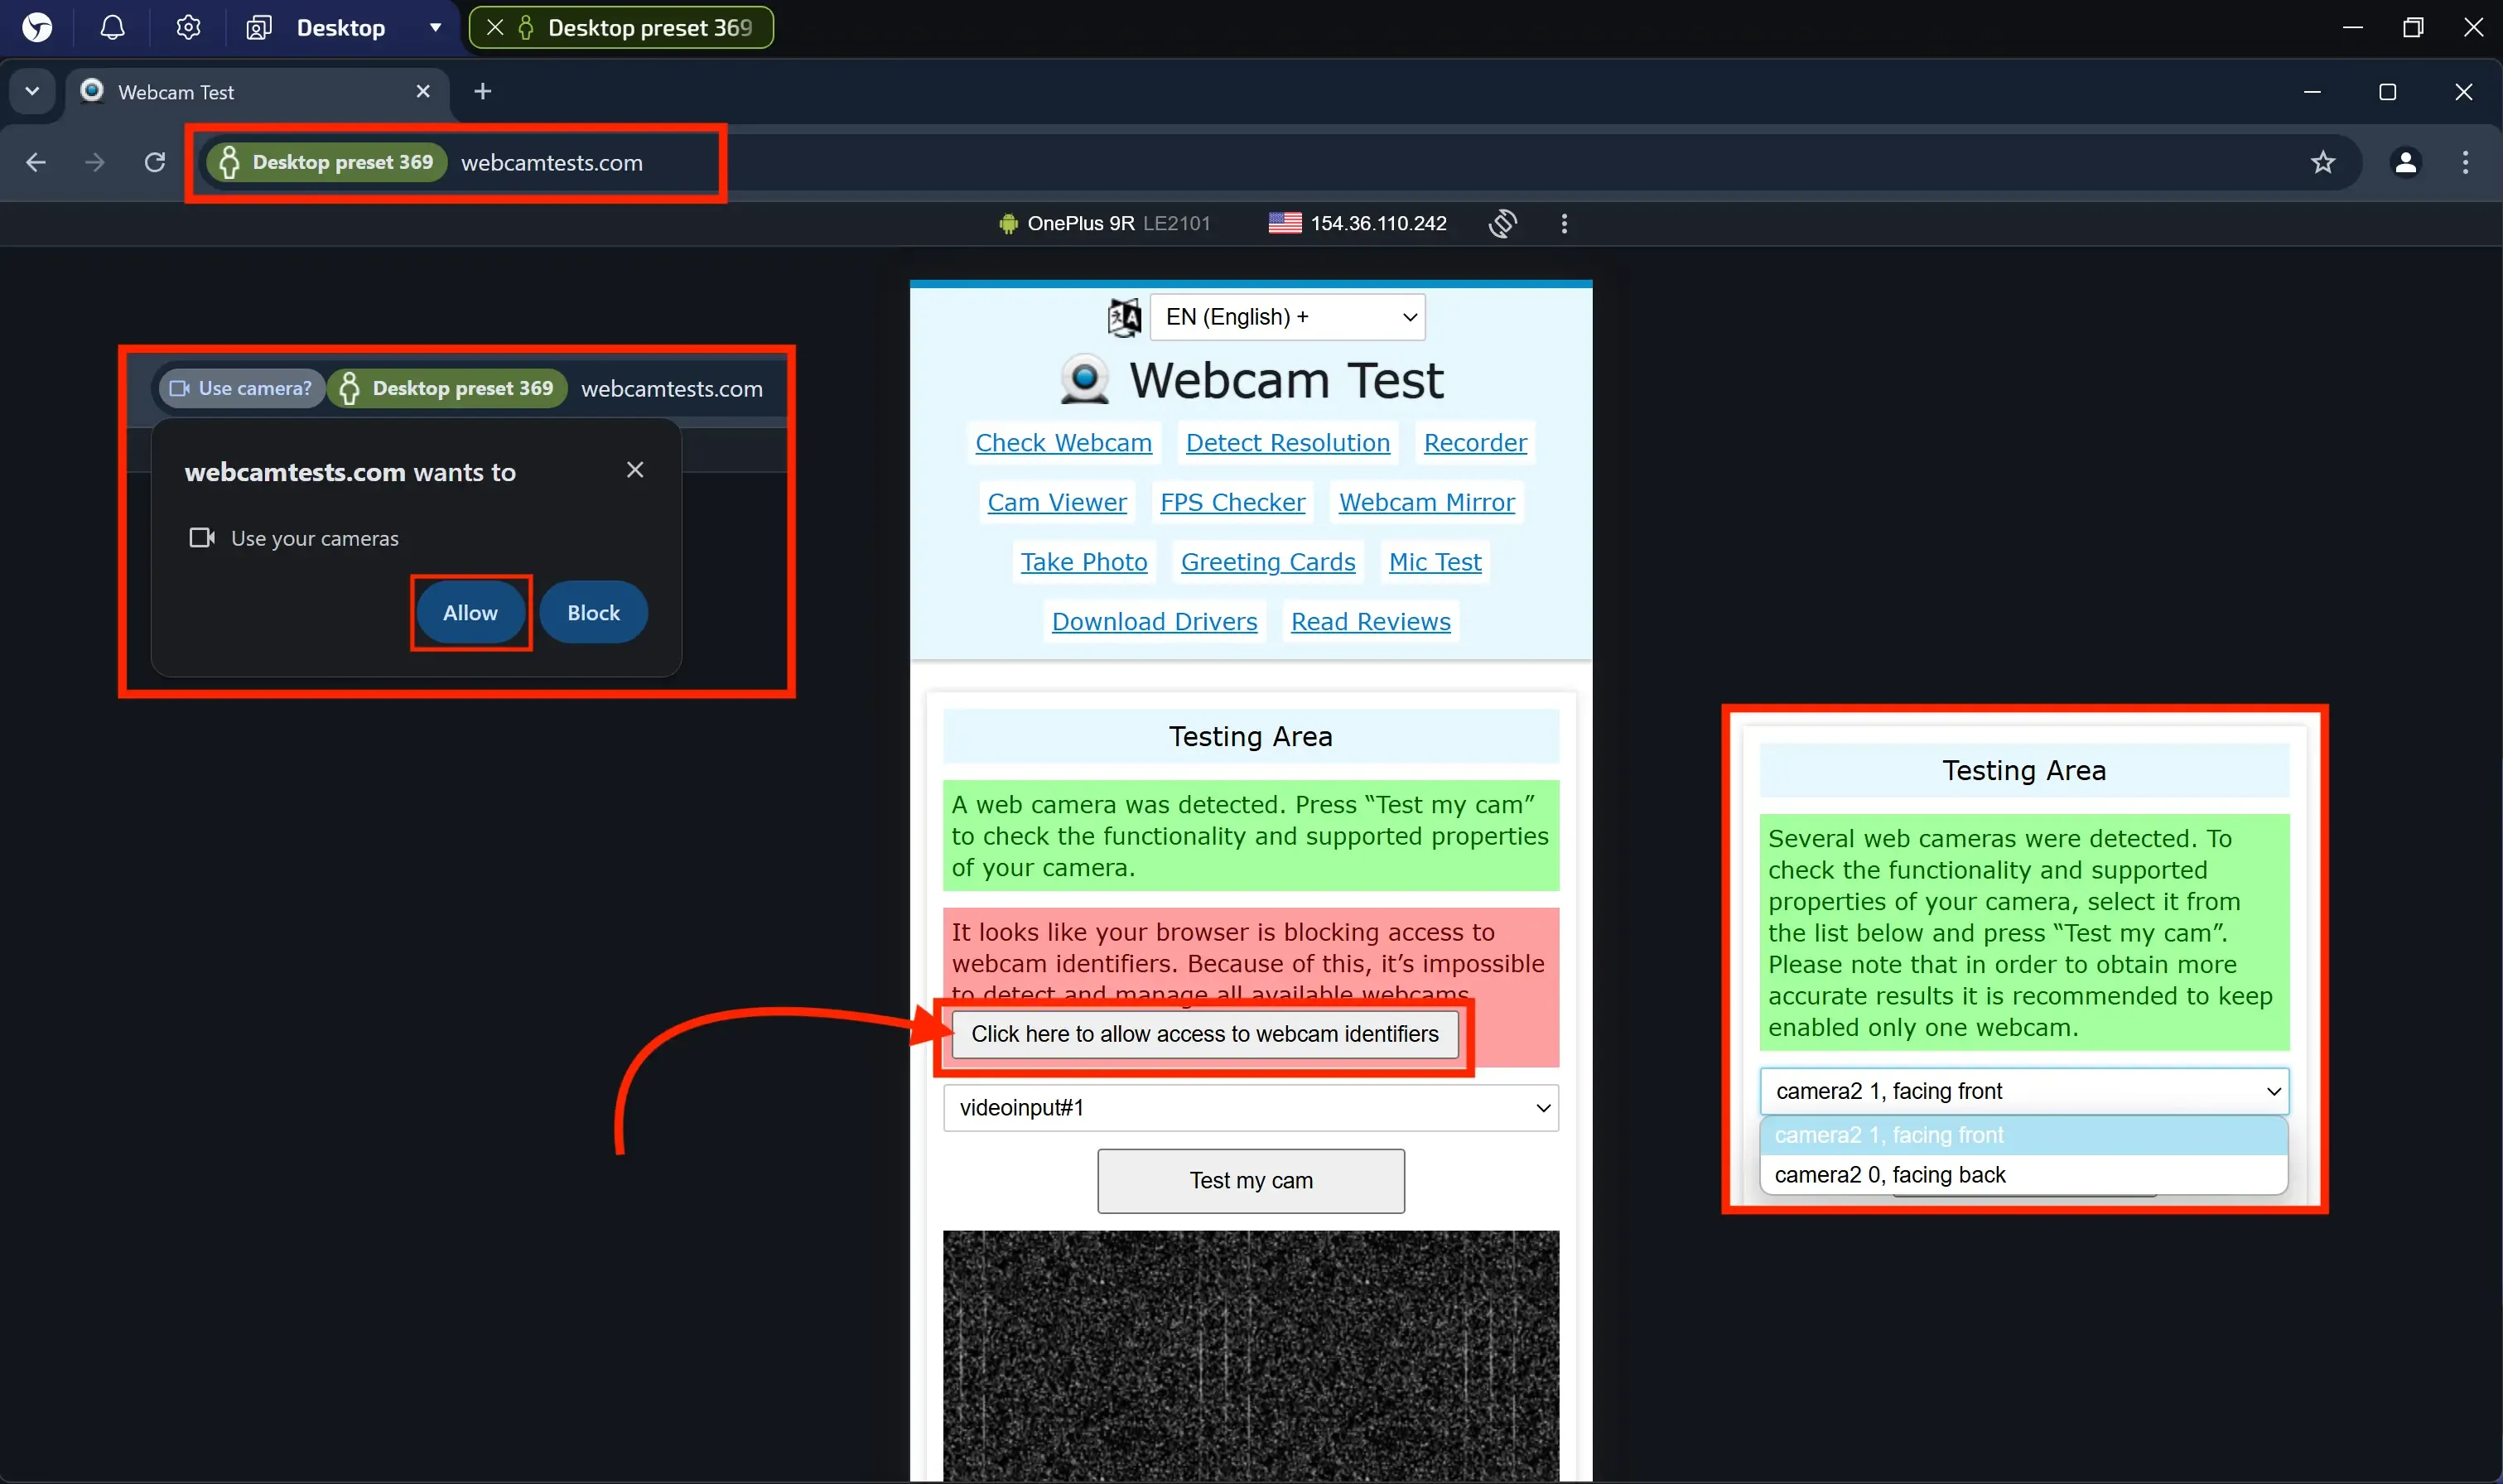Screen dimensions: 2503x1484
Task: Click the notifications bell icon
Action: pyautogui.click(x=113, y=27)
